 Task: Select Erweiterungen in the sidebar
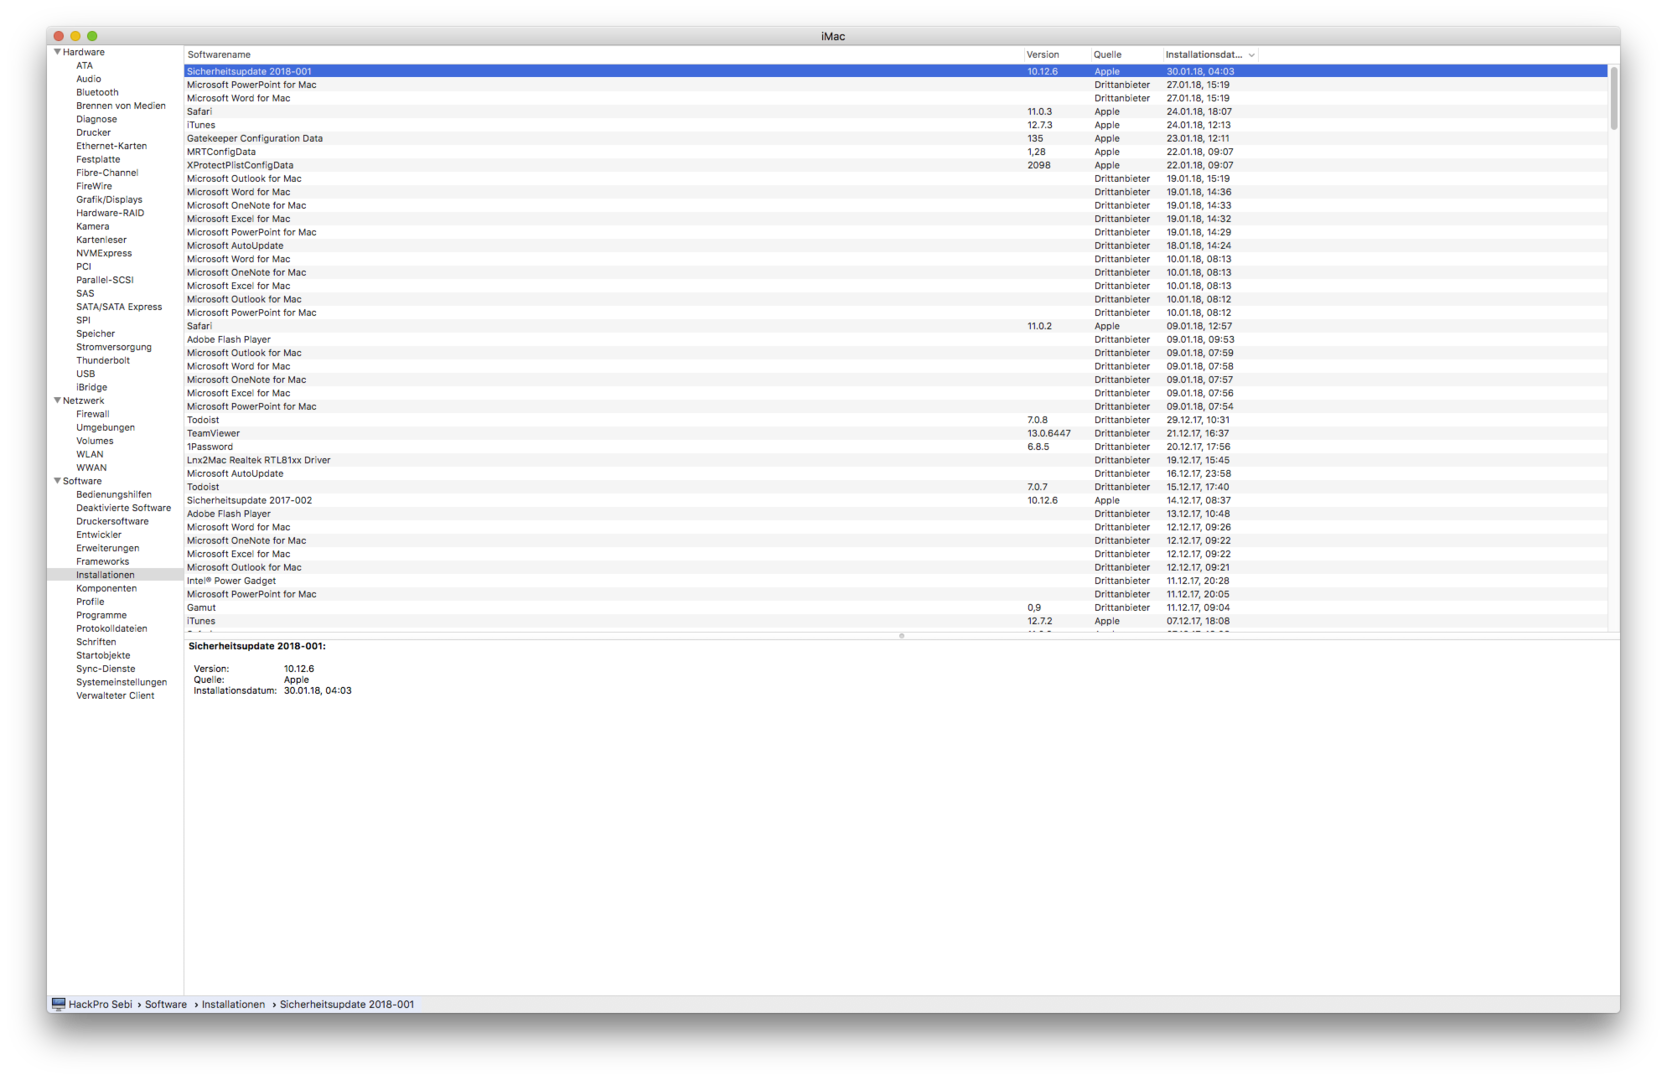[108, 548]
